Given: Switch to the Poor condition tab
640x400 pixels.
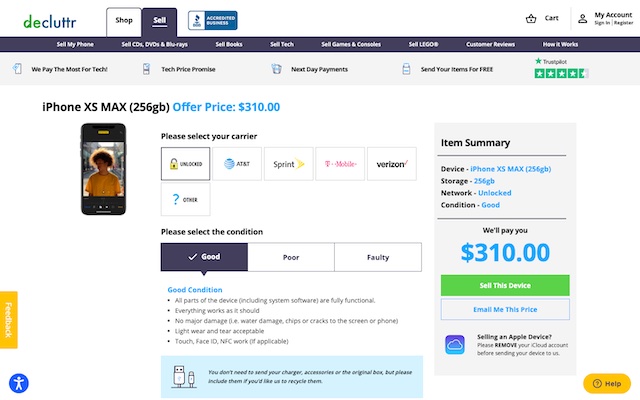Looking at the screenshot, I should [291, 257].
